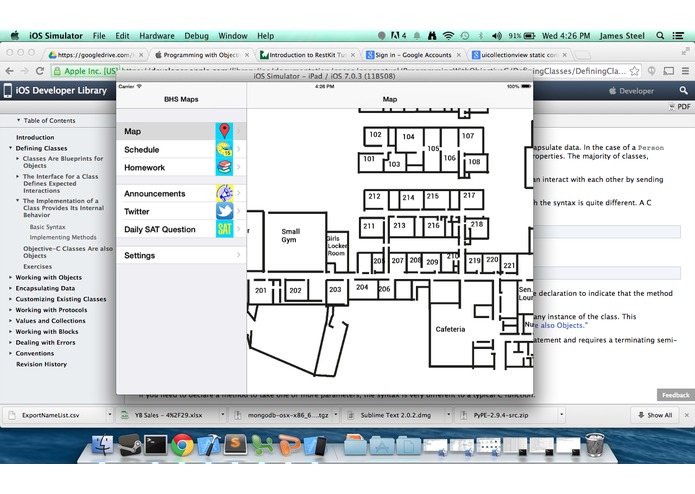Viewport: 695px width, 494px height.
Task: Open the Debug menu
Action: pyautogui.click(x=196, y=36)
